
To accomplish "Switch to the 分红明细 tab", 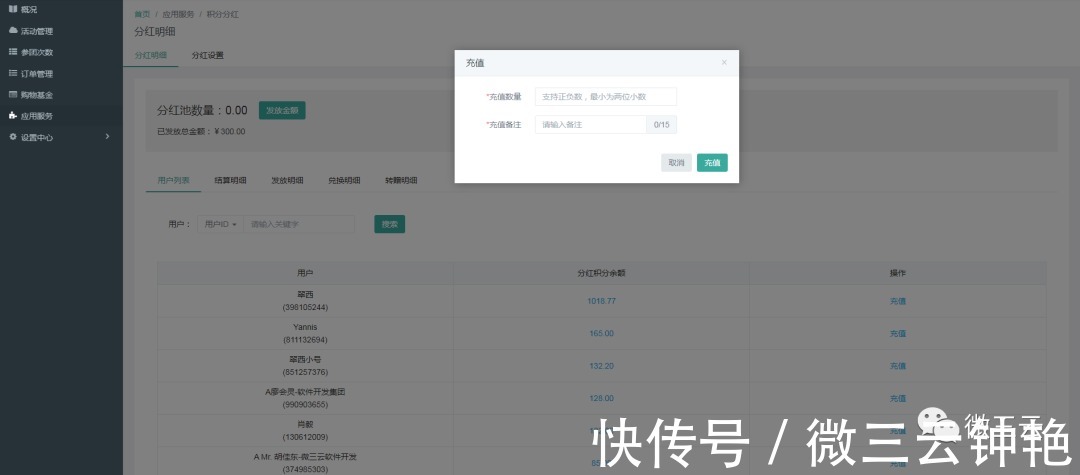I will tap(150, 55).
